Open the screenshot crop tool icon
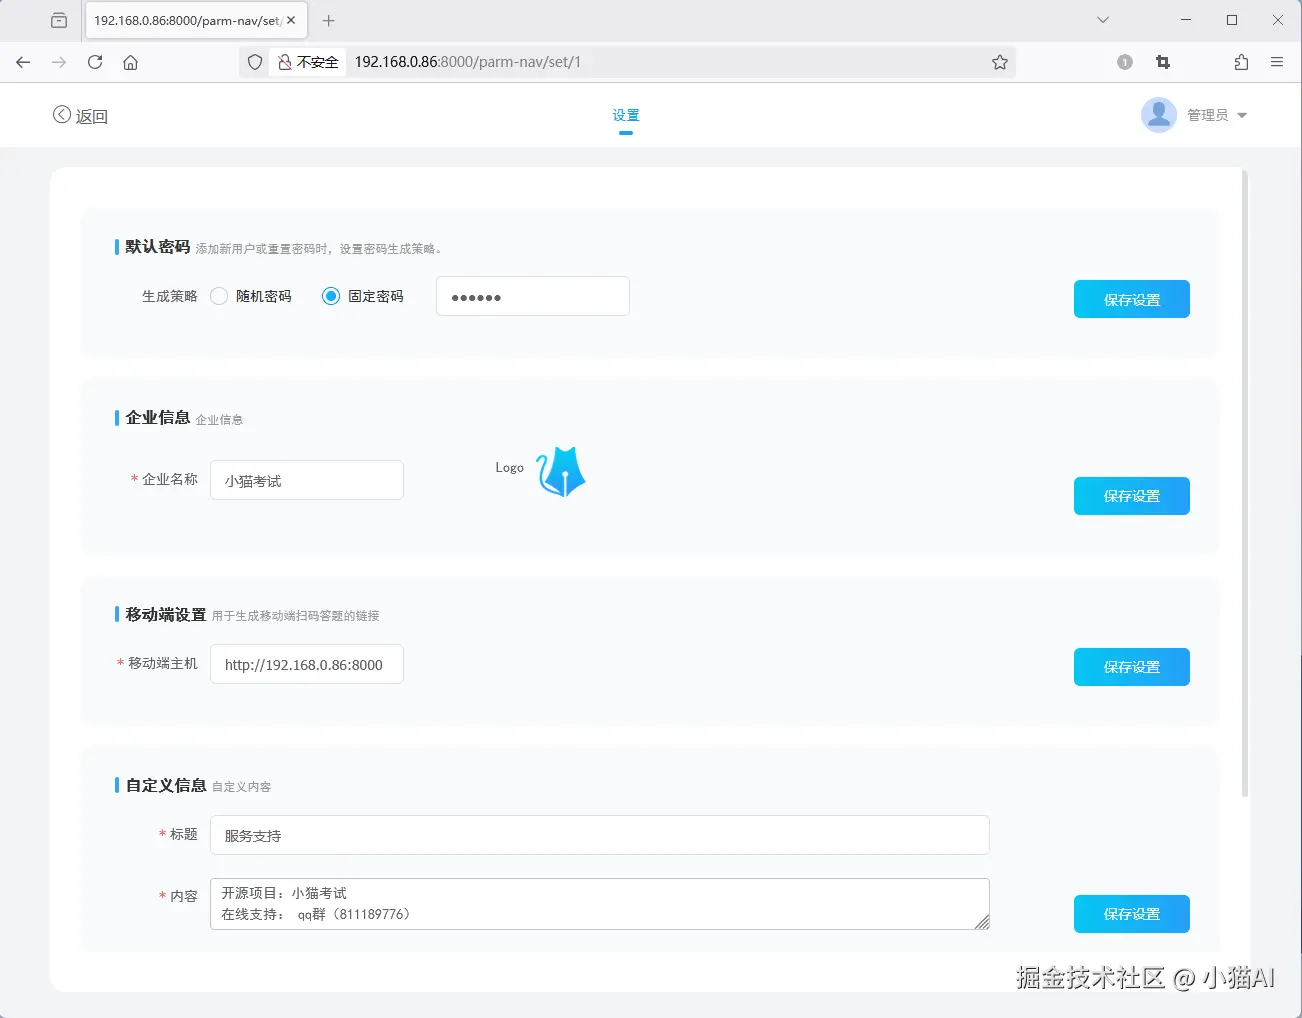 pos(1162,61)
